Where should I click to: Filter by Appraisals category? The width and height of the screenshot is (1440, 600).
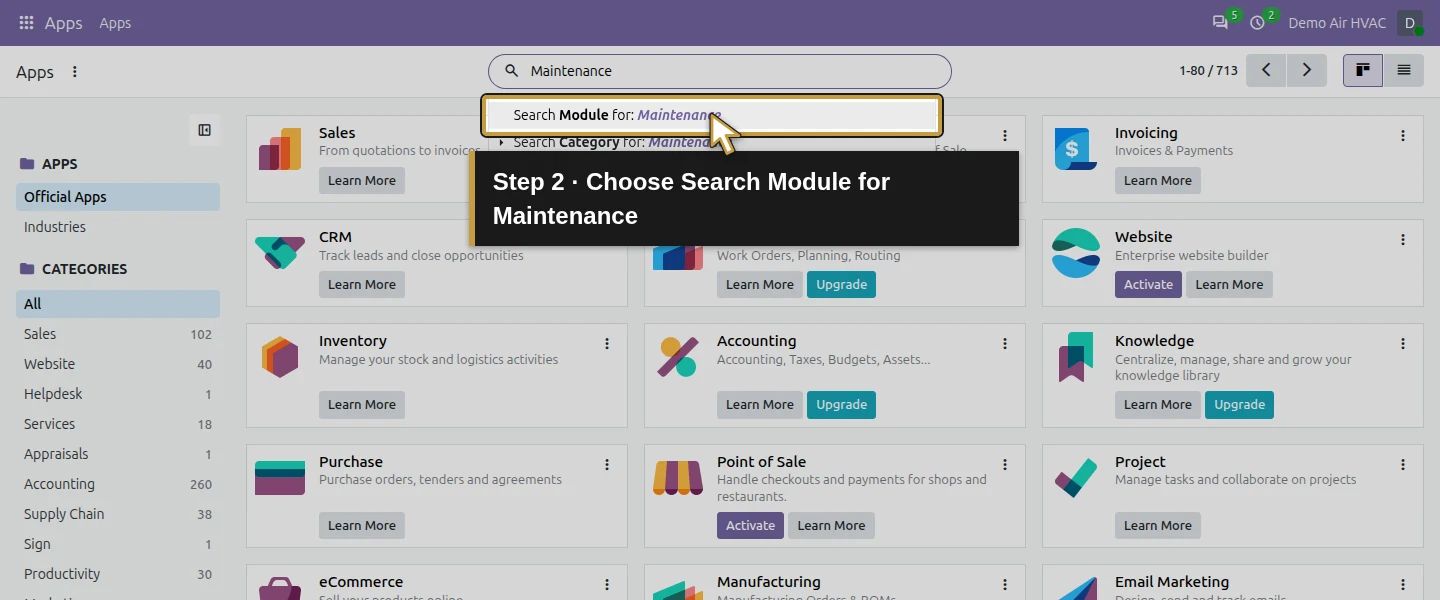[x=118, y=454]
